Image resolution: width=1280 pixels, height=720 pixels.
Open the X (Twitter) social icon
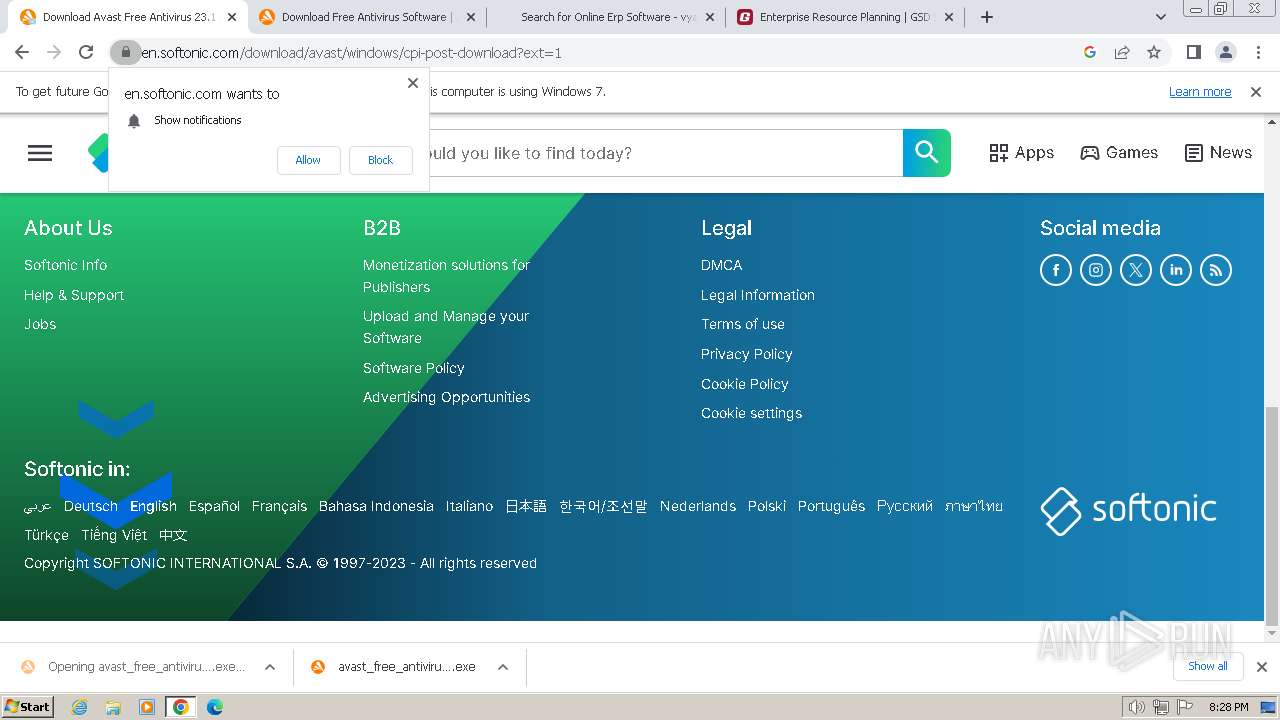[x=1136, y=270]
